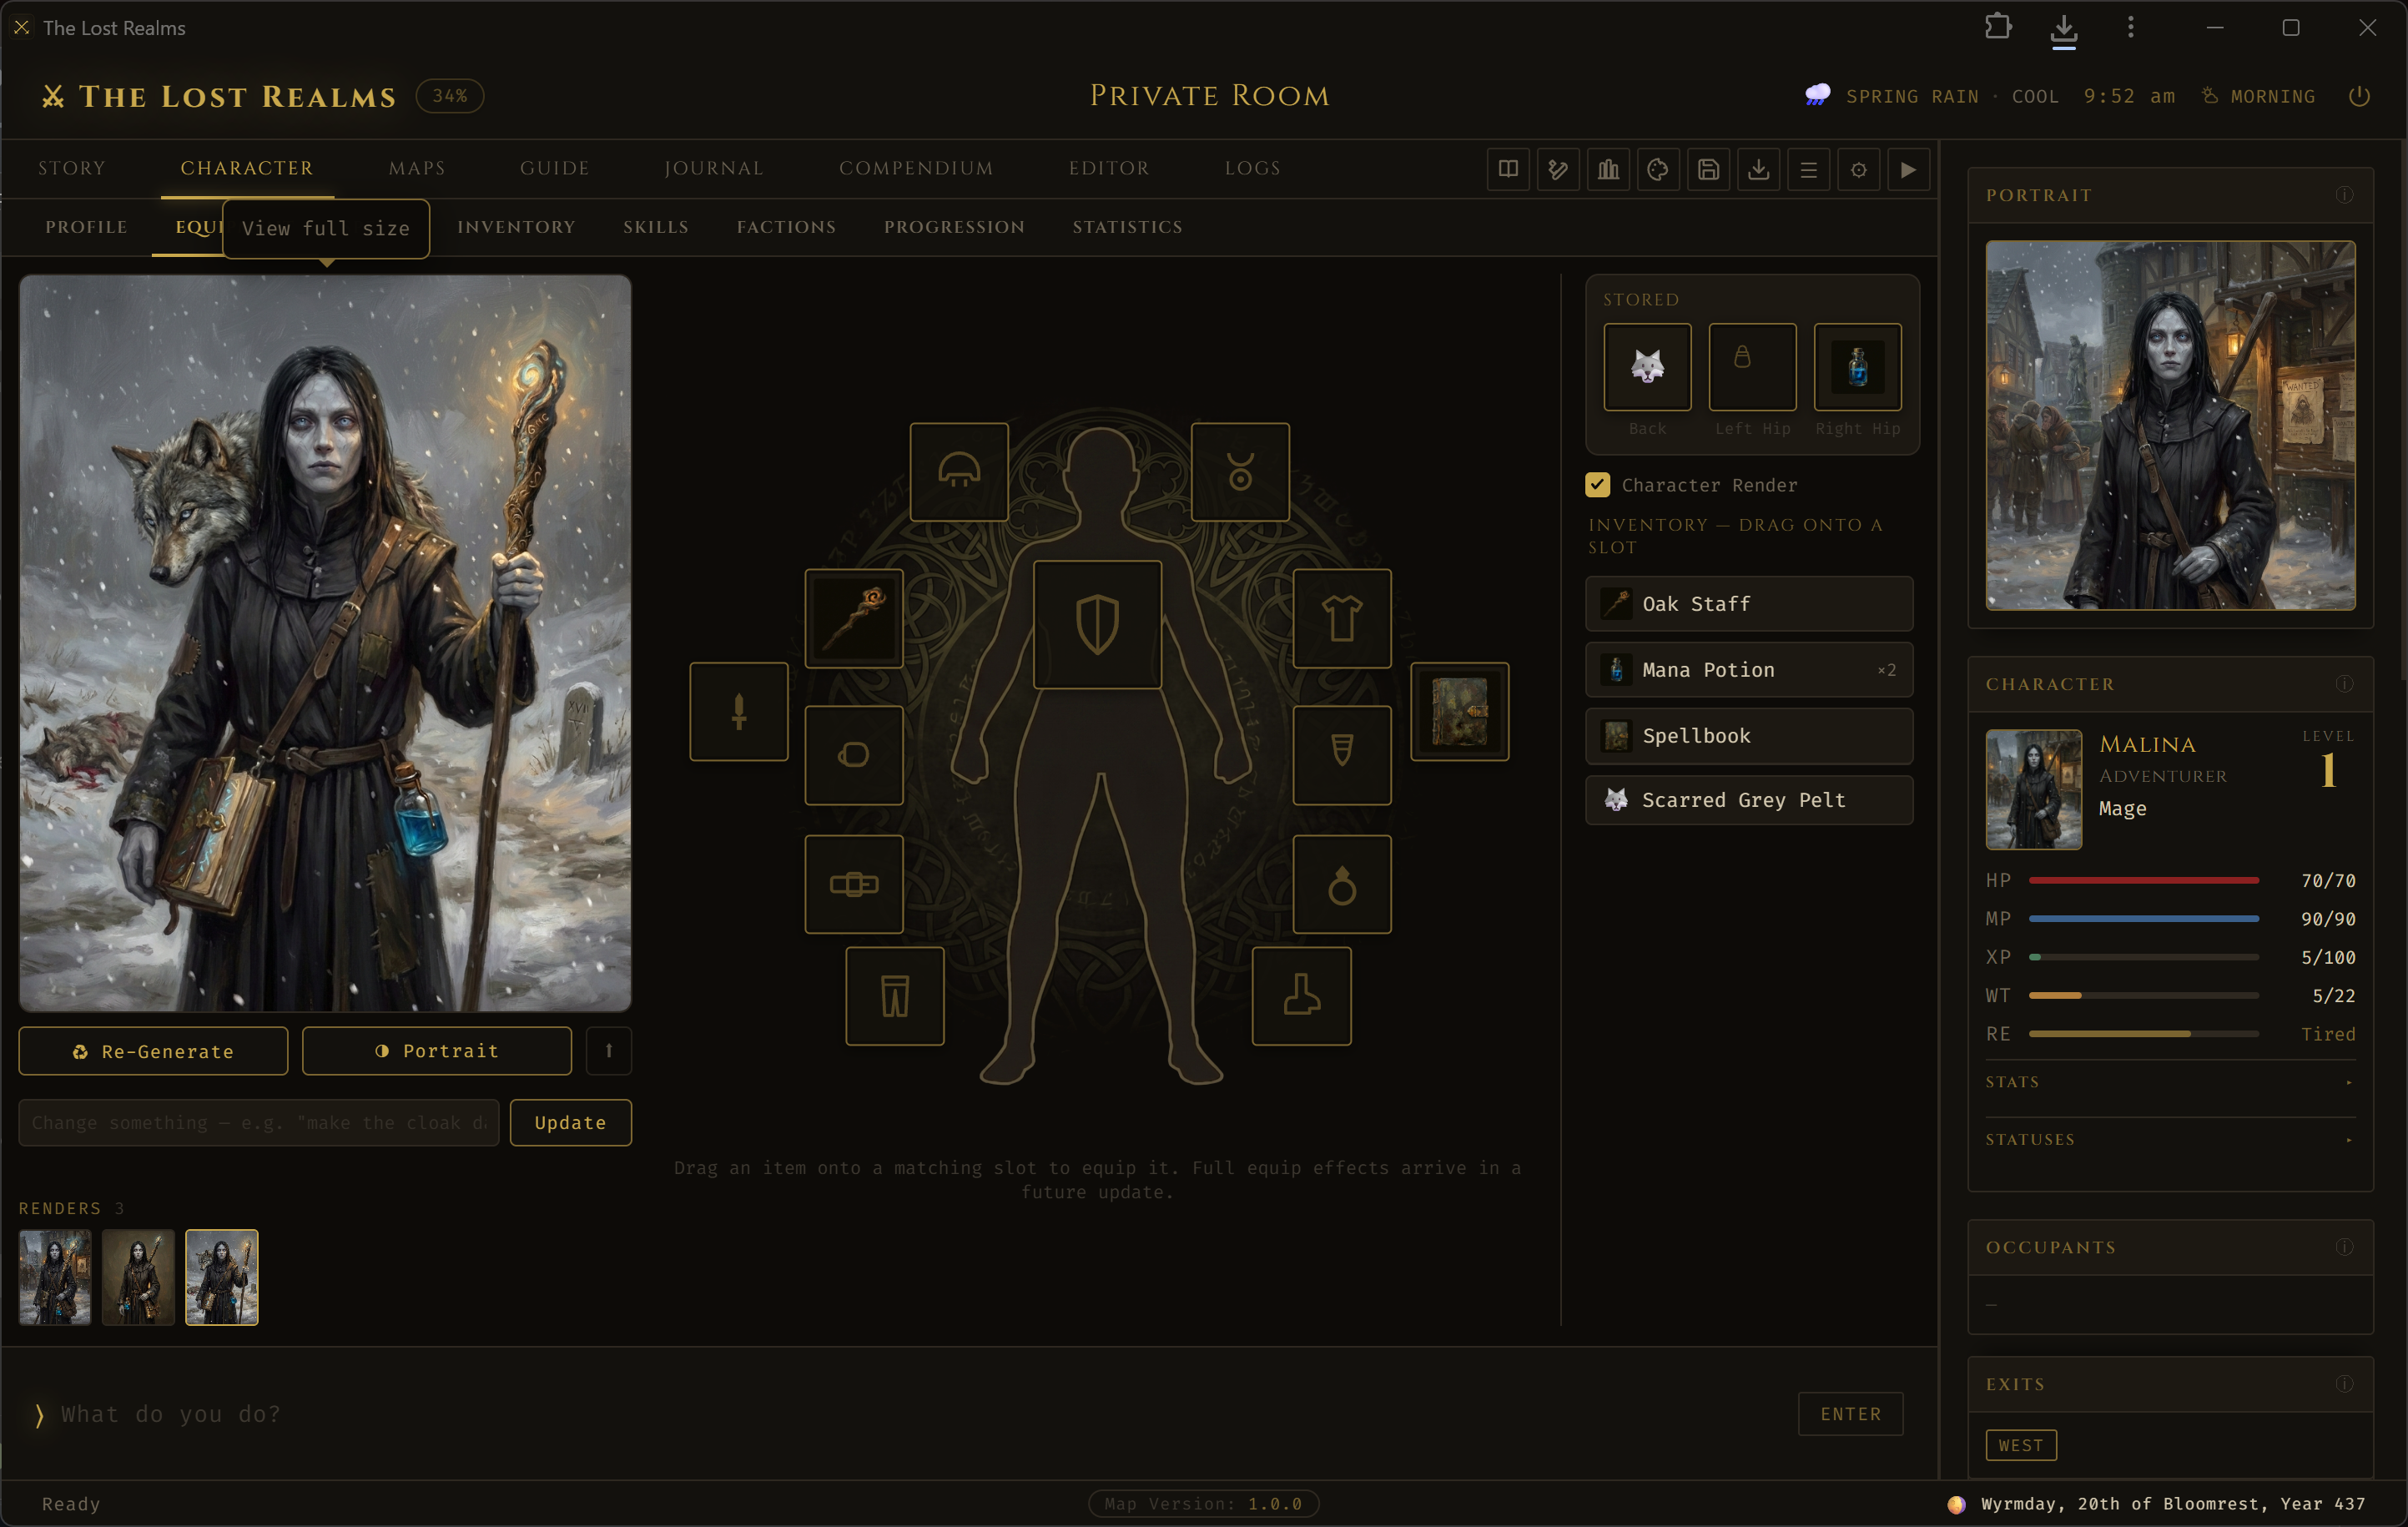Click the upload arrow button beside Portrait
The image size is (2408, 1527).
click(608, 1051)
